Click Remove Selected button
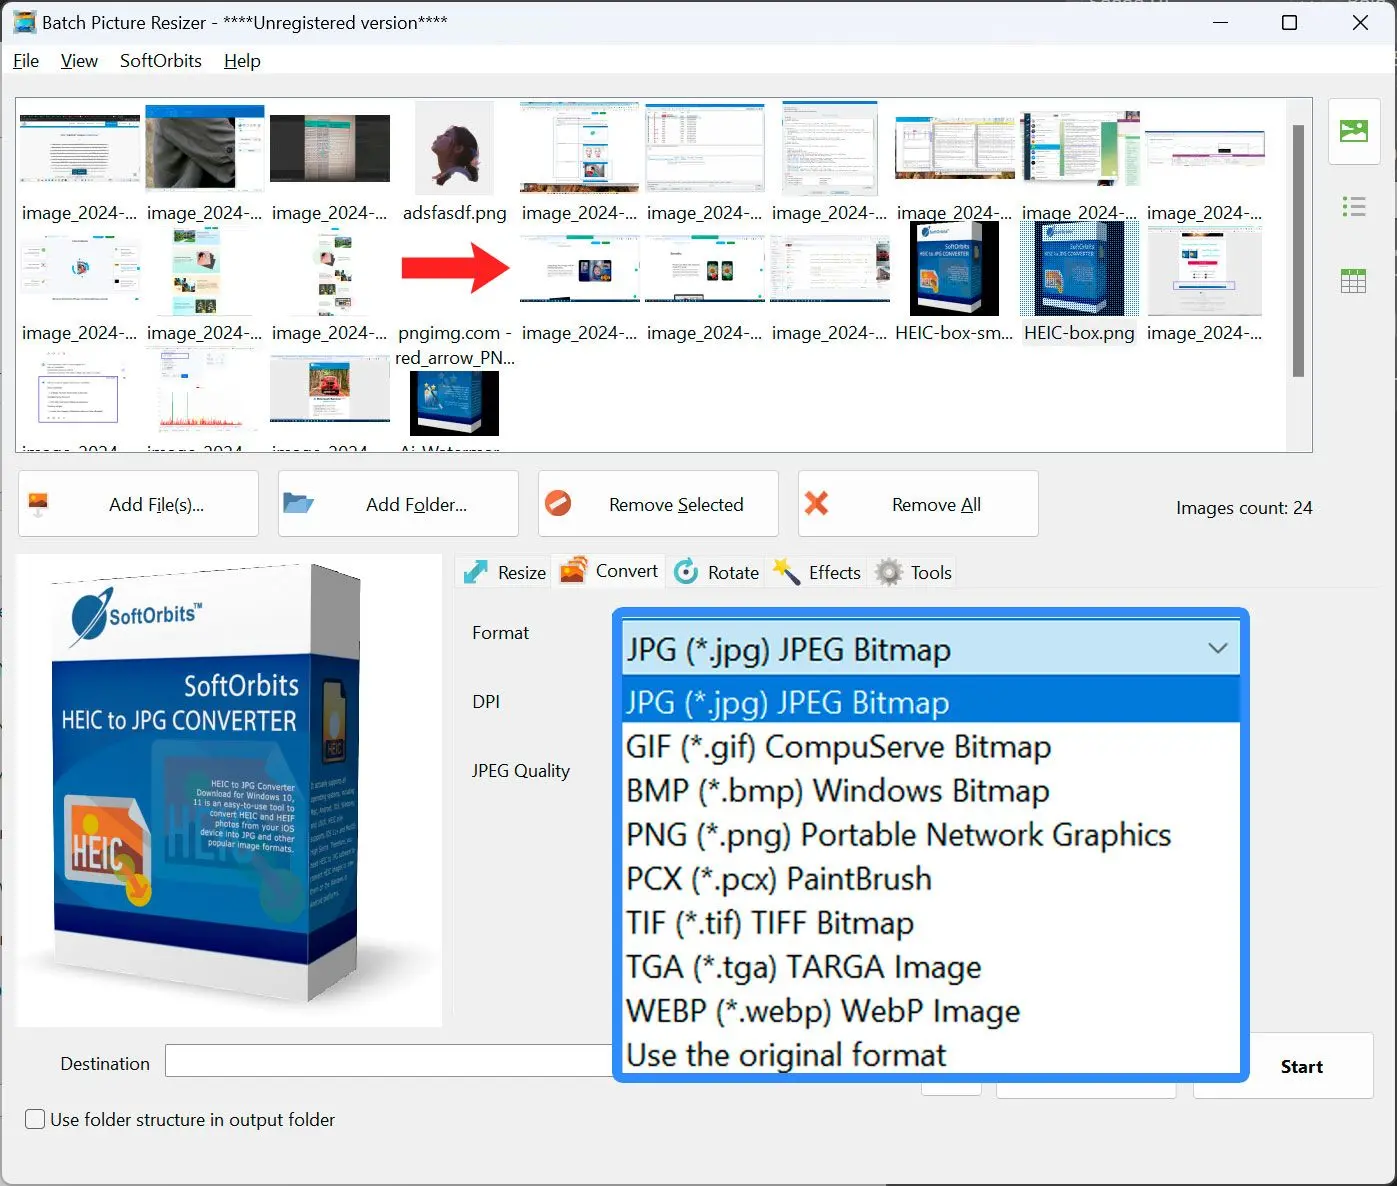The height and width of the screenshot is (1186, 1397). [658, 504]
